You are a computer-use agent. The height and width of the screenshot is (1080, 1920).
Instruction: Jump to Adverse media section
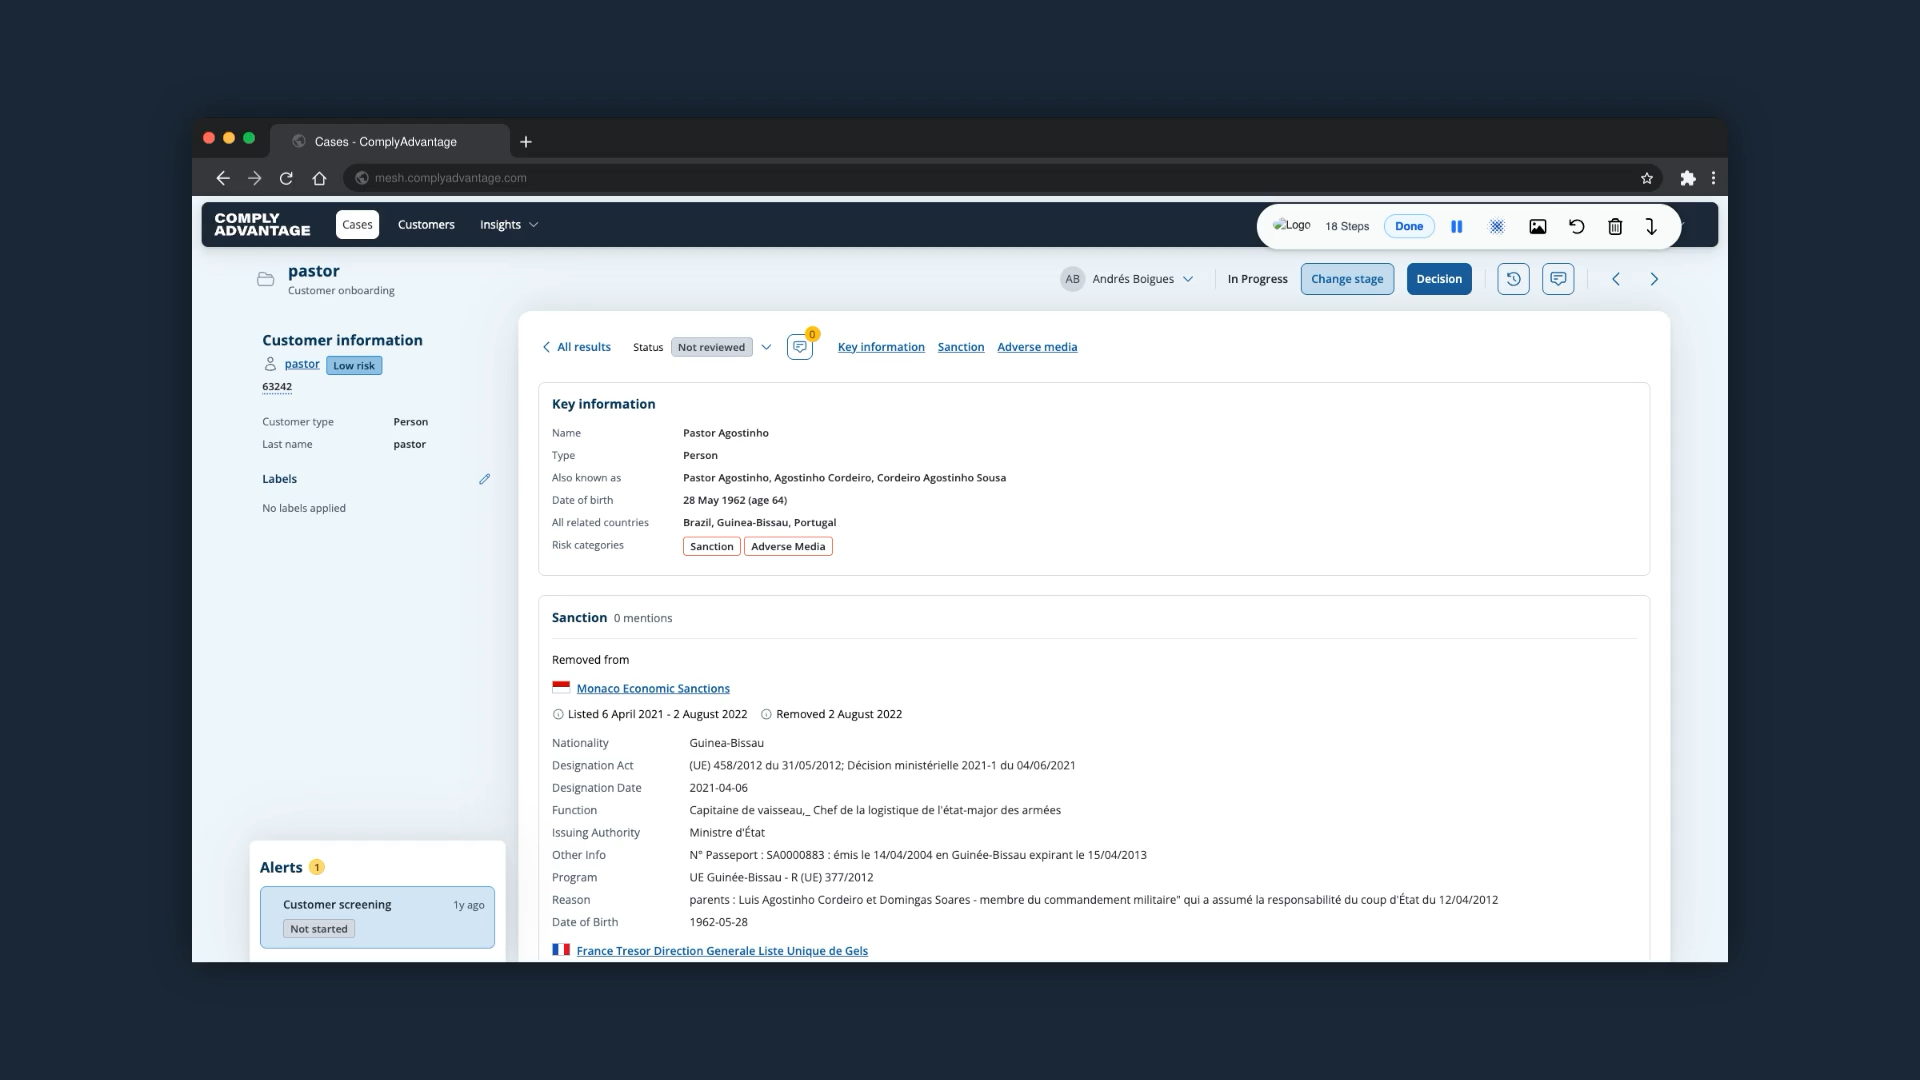[x=1037, y=347]
